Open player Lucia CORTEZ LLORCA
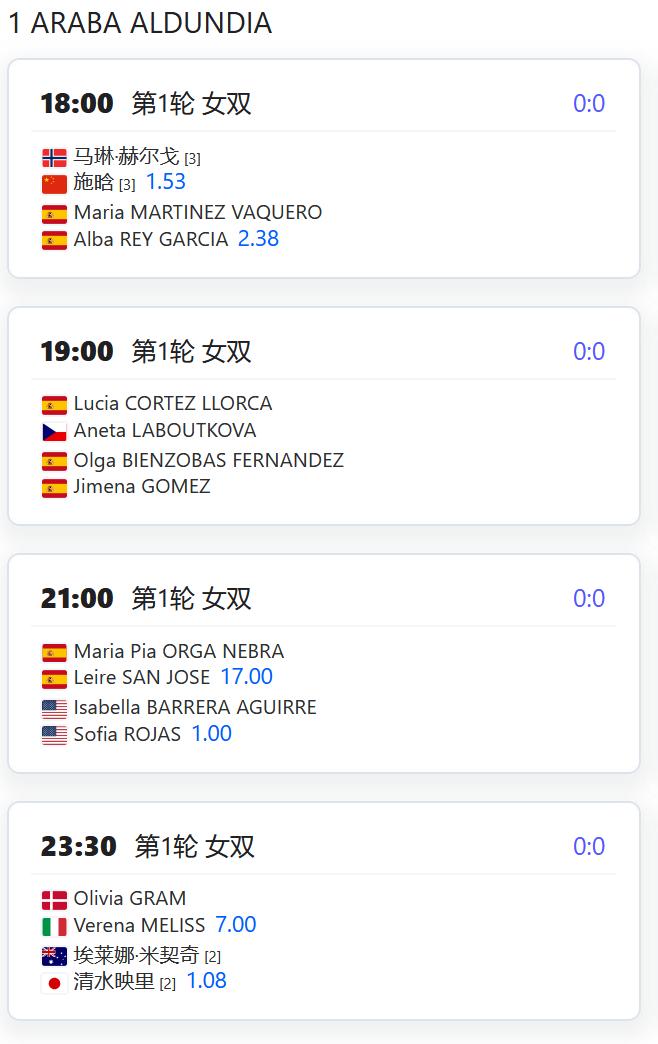The width and height of the screenshot is (658, 1044). pos(172,403)
